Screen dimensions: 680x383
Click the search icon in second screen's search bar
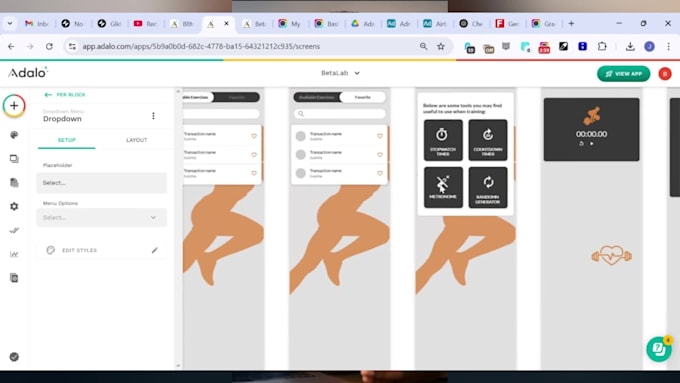tap(301, 114)
